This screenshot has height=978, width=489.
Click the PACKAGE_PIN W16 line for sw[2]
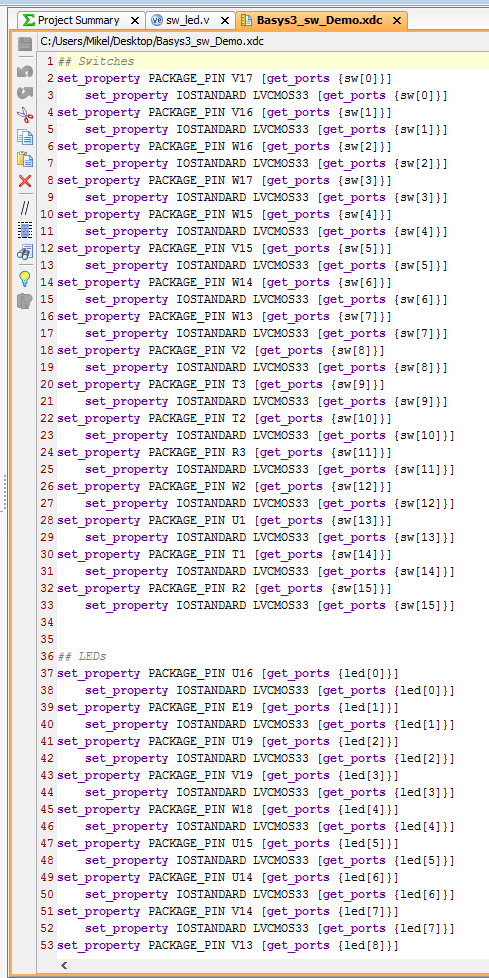(x=225, y=147)
